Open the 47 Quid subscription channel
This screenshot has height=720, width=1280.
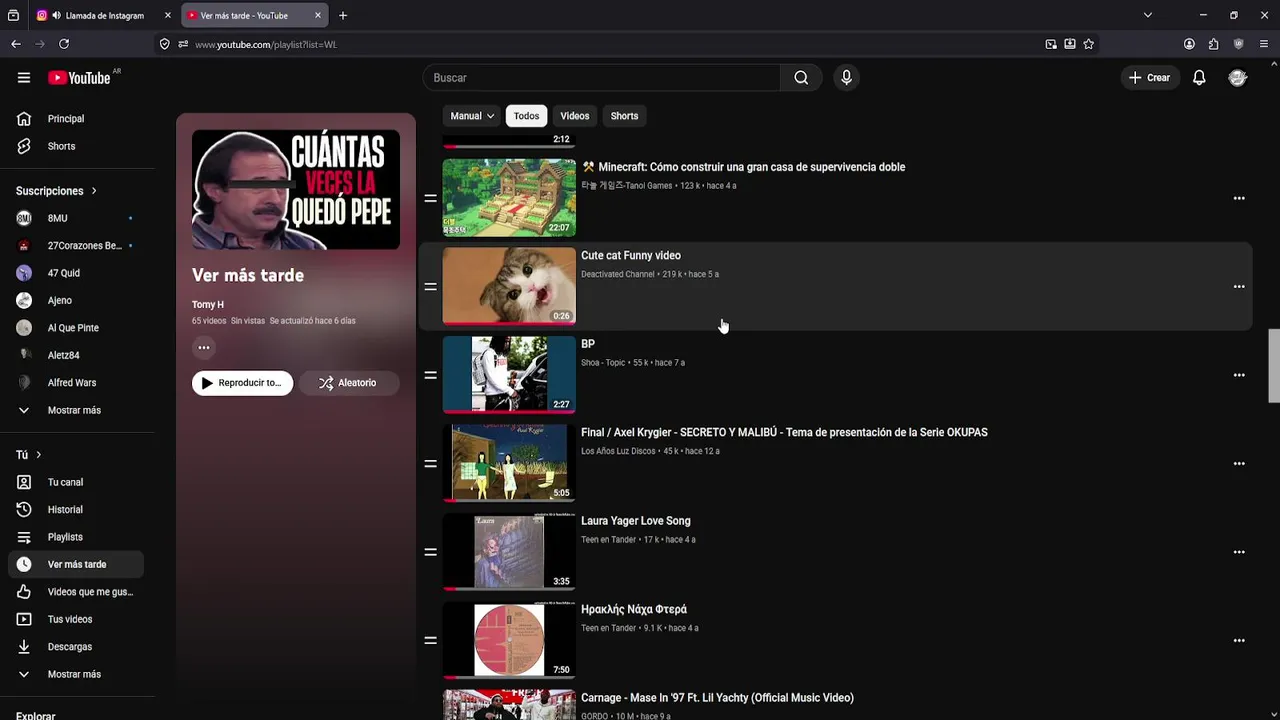click(x=77, y=273)
